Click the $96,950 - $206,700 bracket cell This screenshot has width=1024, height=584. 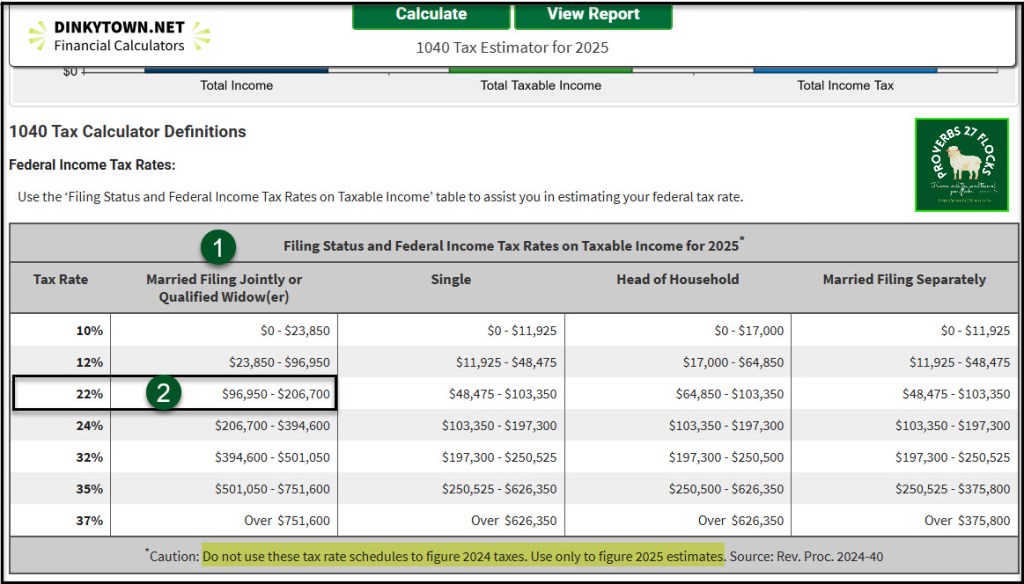click(x=275, y=394)
